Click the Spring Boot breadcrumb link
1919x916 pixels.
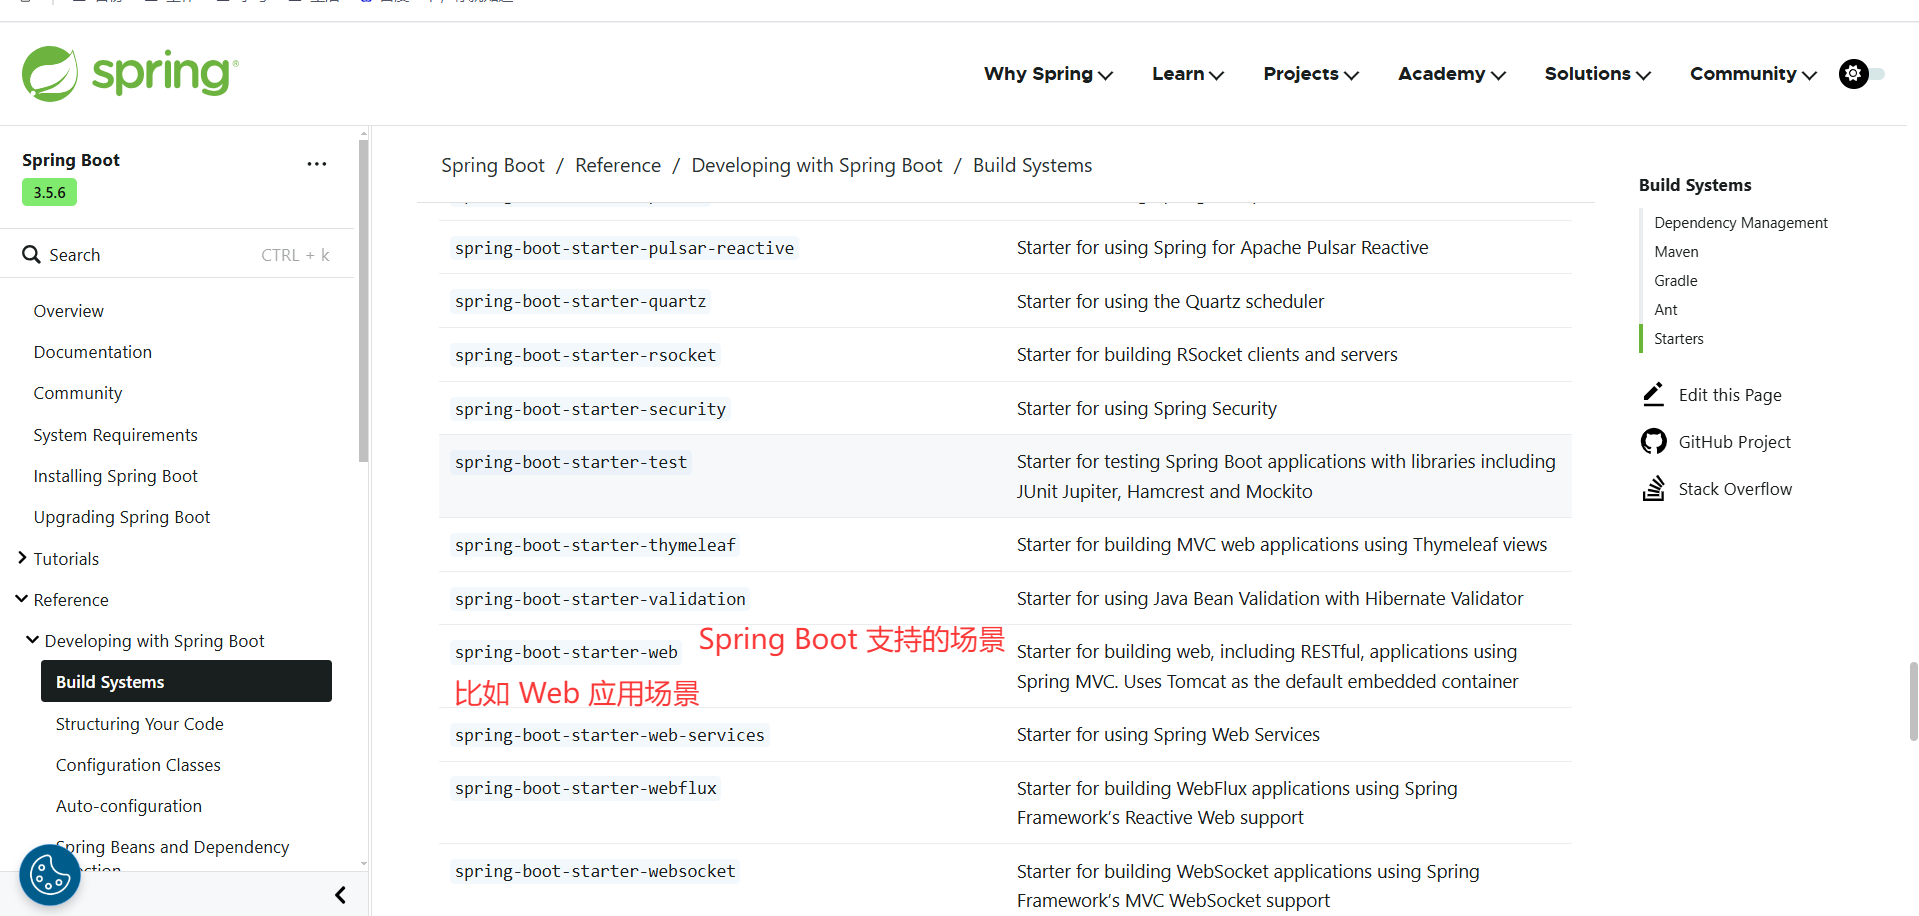click(x=493, y=165)
